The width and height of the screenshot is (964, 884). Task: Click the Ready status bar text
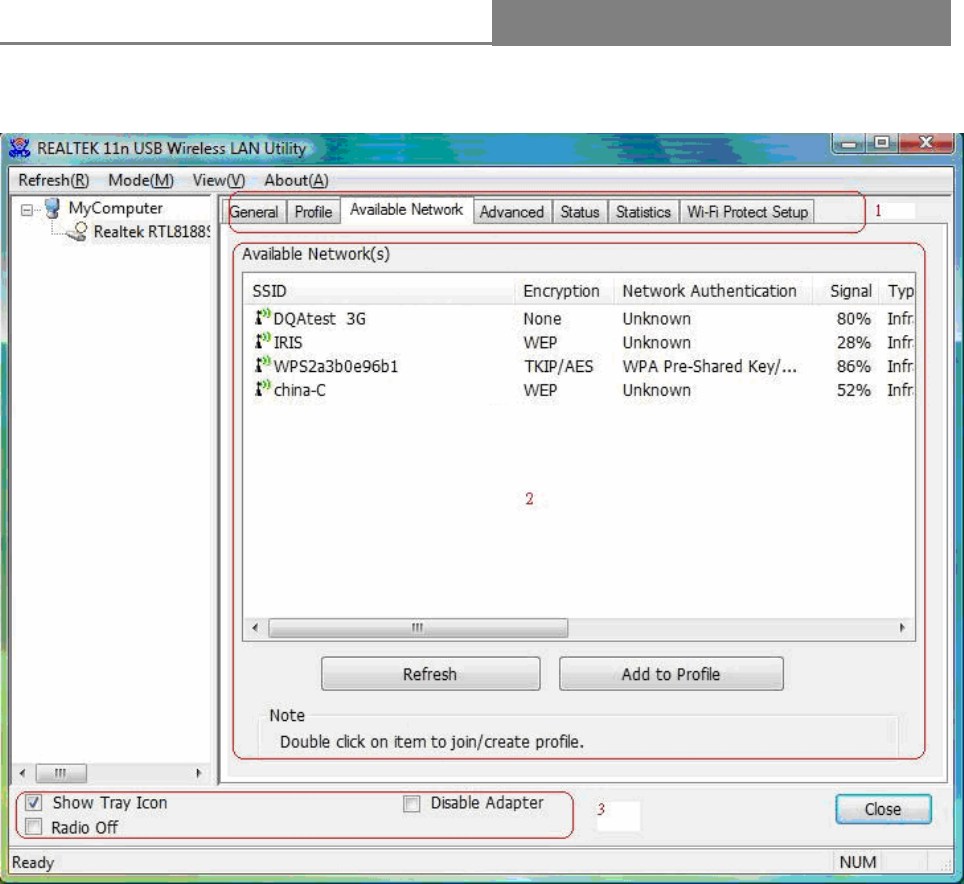tap(33, 862)
